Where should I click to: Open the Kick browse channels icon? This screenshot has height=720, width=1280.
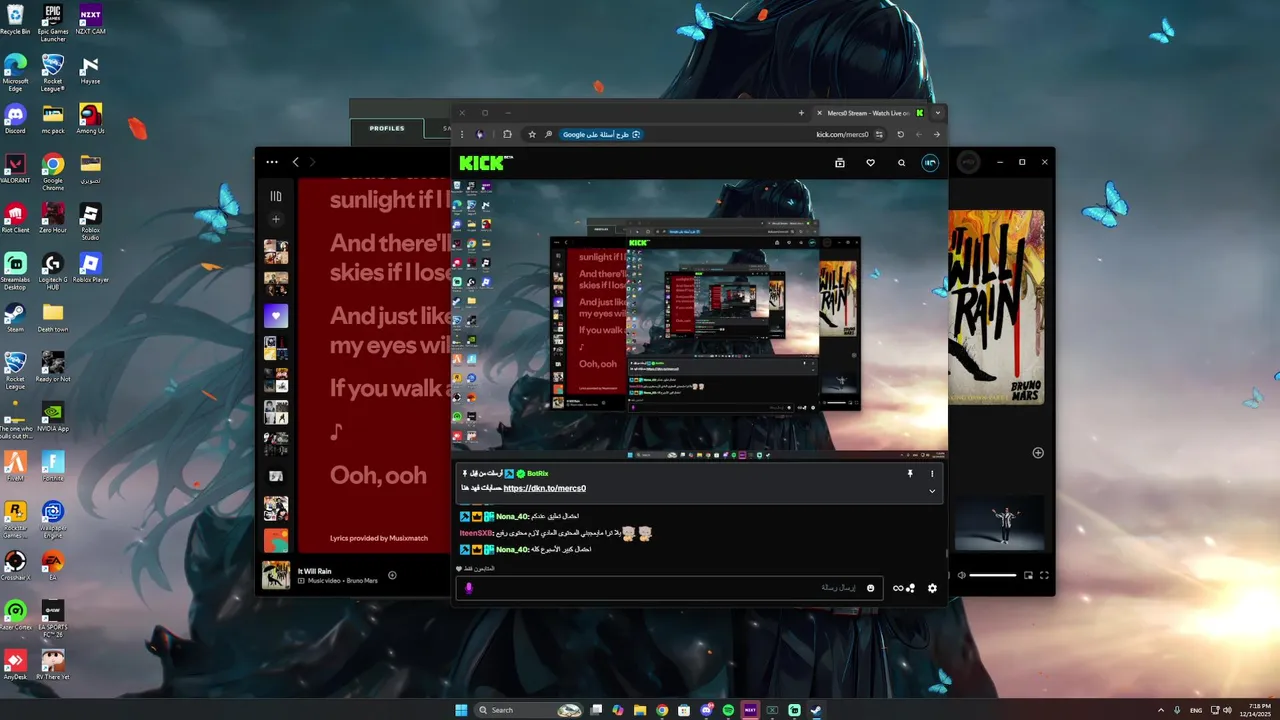point(840,163)
